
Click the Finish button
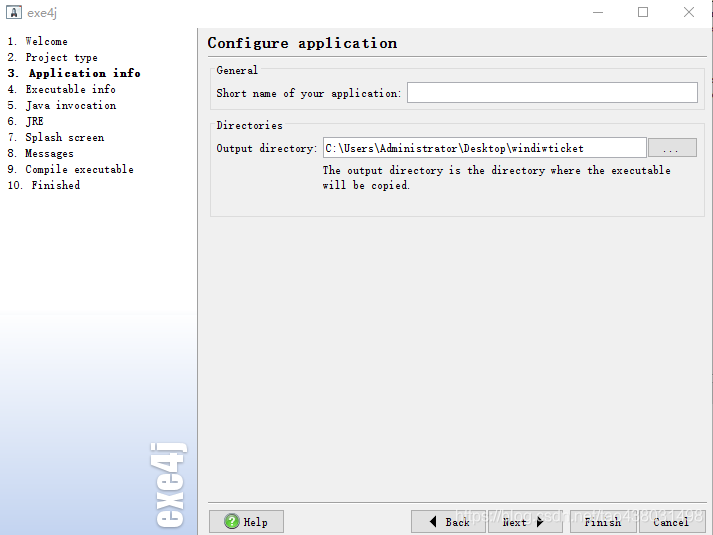[603, 521]
